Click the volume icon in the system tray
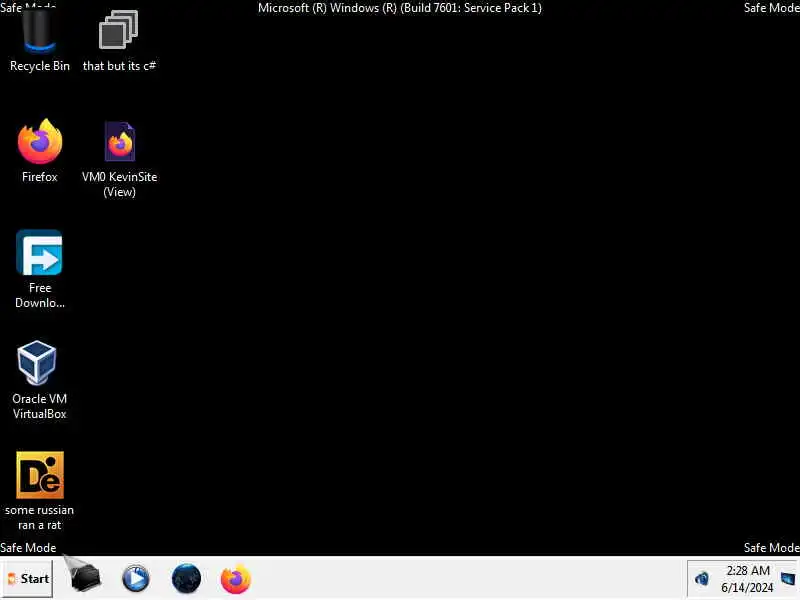 click(703, 579)
